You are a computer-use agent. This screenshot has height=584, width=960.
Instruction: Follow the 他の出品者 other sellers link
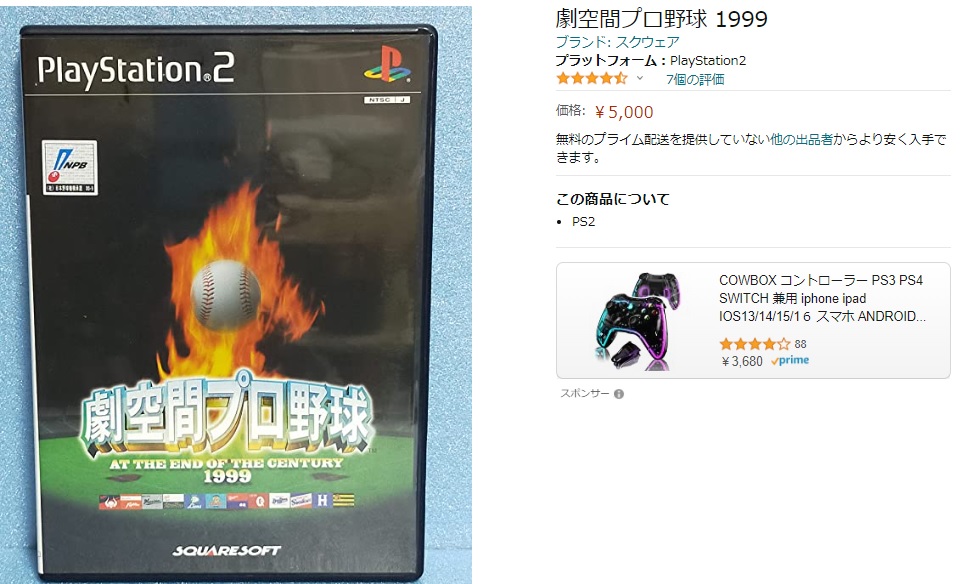(x=801, y=140)
